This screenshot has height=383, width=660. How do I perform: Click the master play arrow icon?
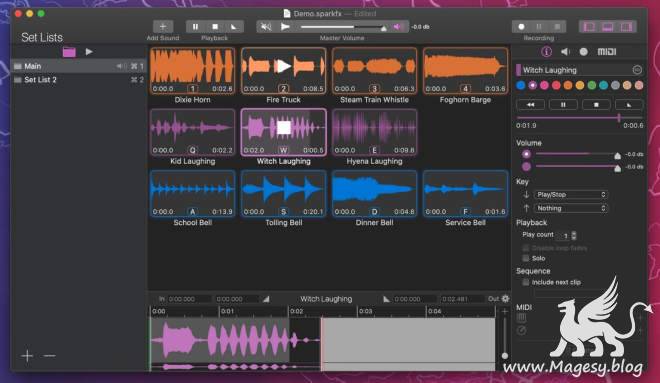[285, 27]
